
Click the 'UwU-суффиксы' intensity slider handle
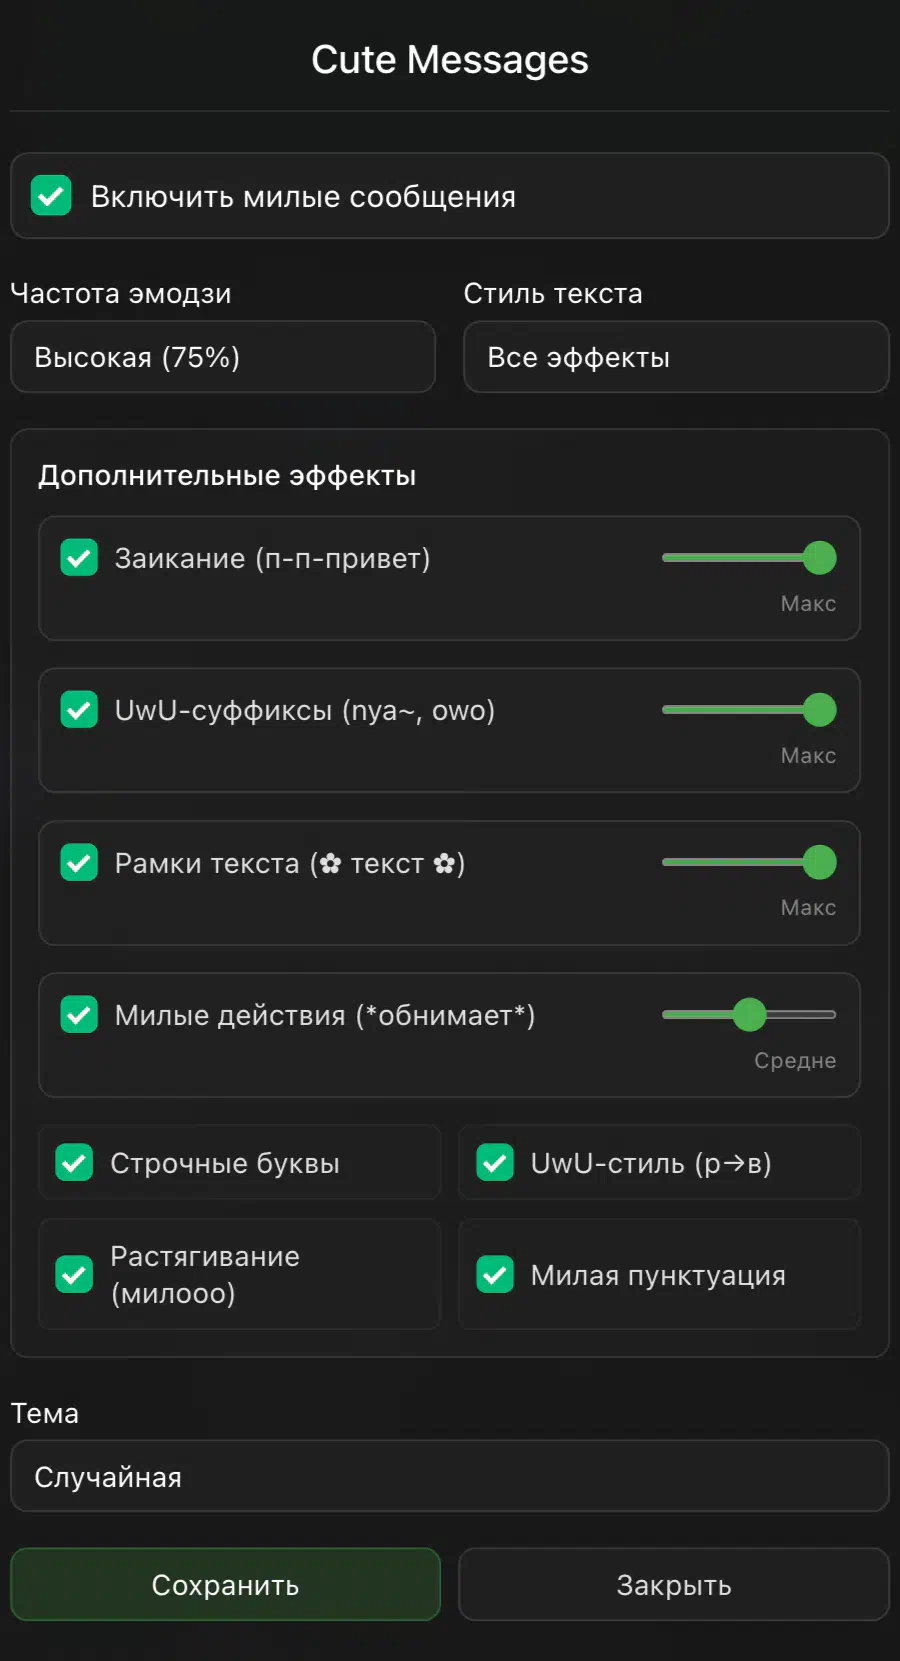pos(819,710)
